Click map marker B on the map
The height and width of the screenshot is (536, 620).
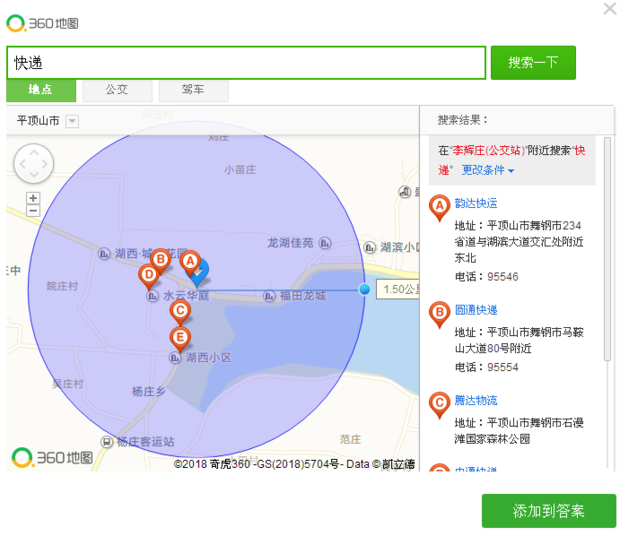coord(161,261)
